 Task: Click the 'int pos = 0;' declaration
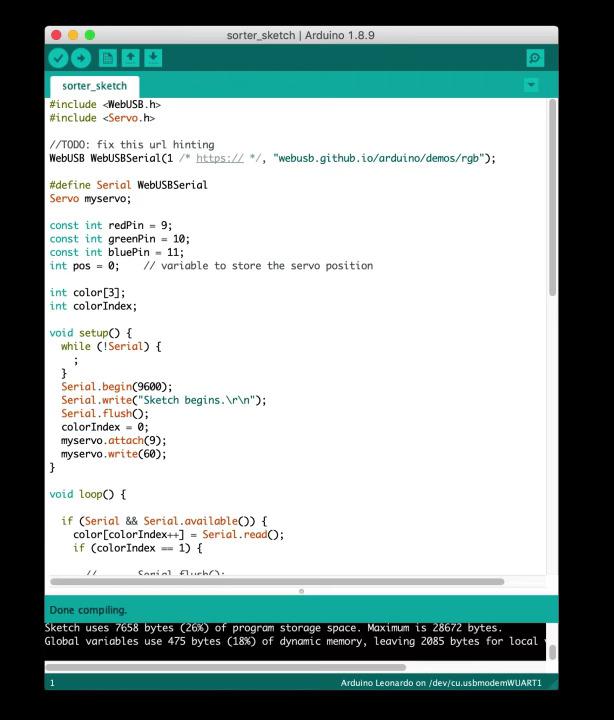(x=84, y=266)
